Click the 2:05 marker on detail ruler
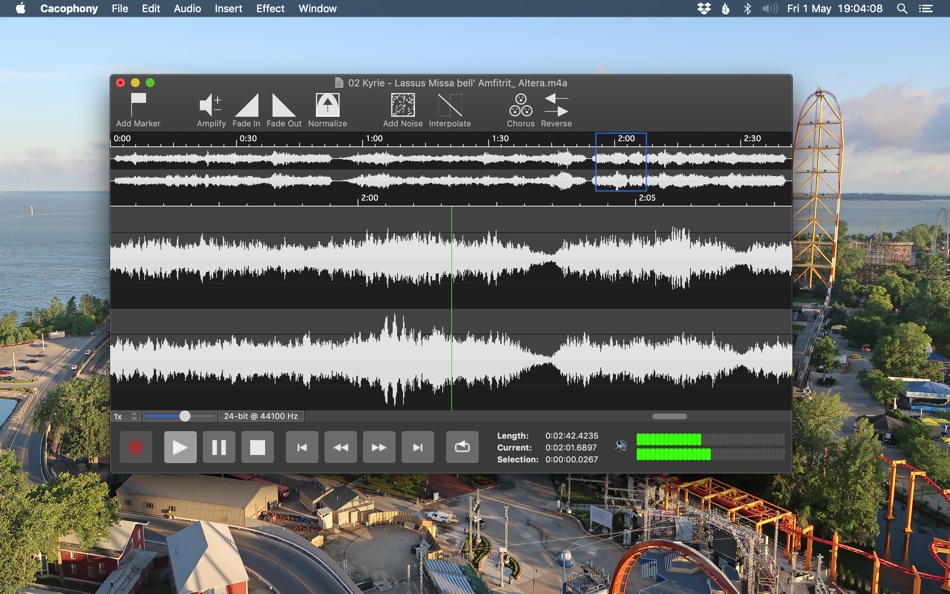Viewport: 950px width, 594px height. click(x=646, y=198)
